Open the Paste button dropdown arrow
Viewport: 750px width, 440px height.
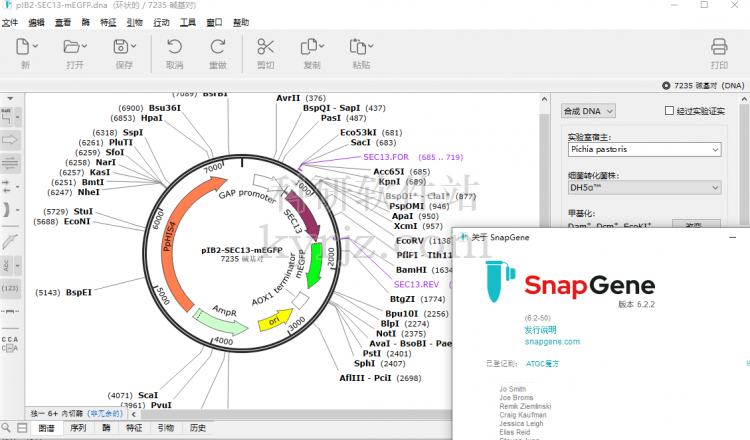370,46
